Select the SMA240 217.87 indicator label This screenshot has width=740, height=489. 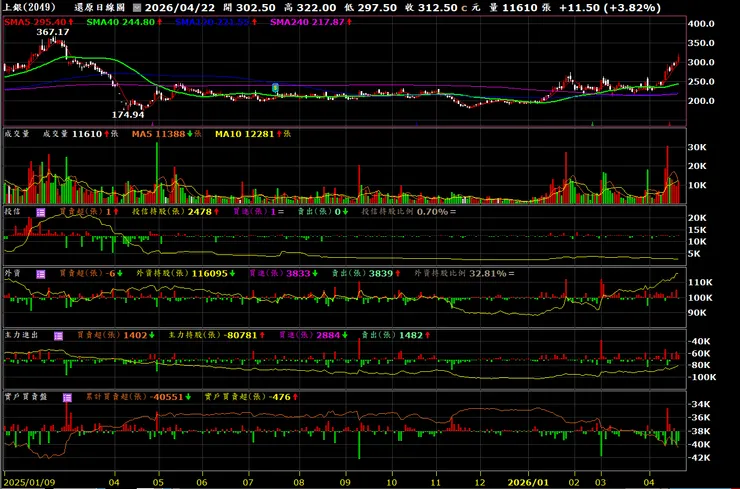tap(311, 22)
